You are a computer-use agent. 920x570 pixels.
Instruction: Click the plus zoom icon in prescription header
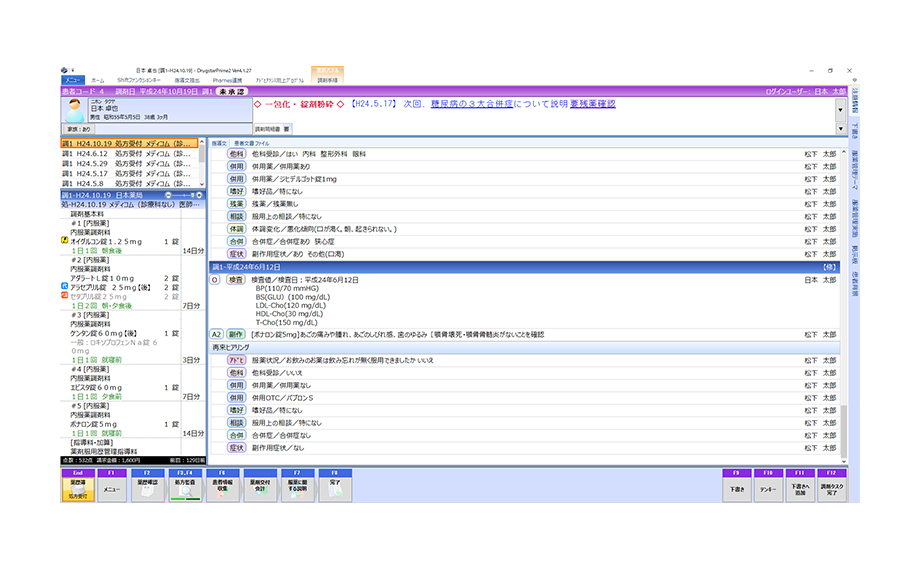point(200,194)
